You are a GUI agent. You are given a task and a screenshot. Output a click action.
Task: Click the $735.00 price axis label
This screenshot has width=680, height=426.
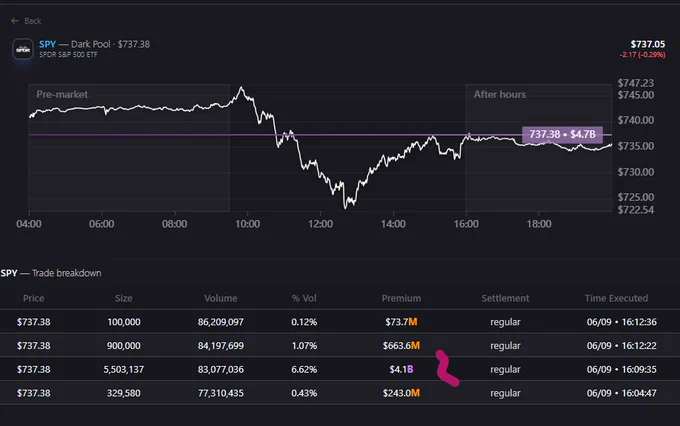[636, 146]
